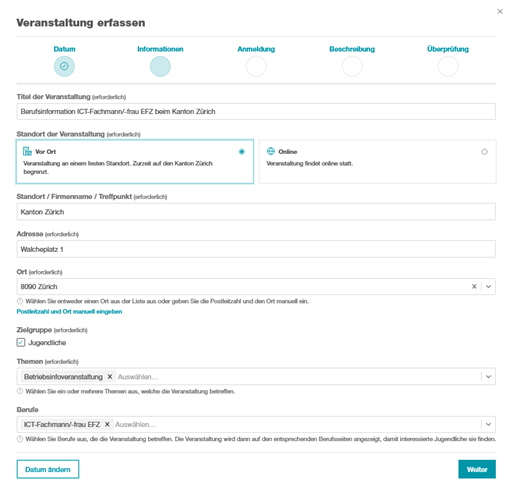510x492 pixels.
Task: Click the Weiter button
Action: pyautogui.click(x=477, y=469)
